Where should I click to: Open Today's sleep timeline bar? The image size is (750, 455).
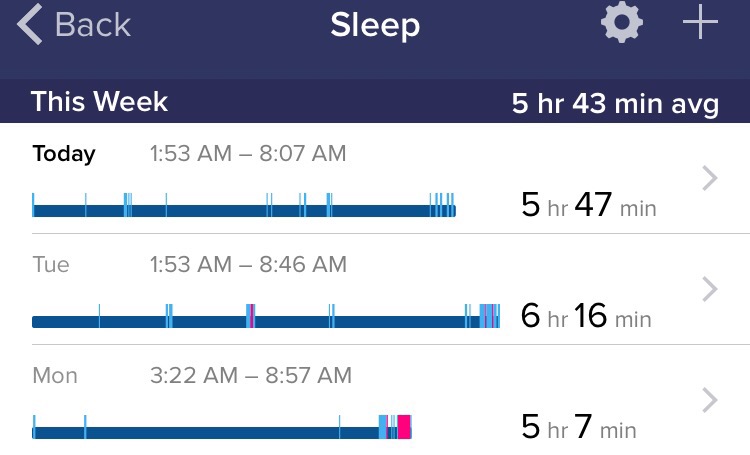tap(243, 210)
